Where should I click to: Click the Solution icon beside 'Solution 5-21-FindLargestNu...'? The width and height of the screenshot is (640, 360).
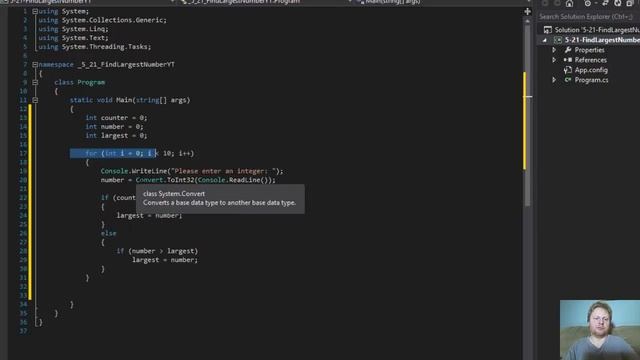pyautogui.click(x=548, y=30)
